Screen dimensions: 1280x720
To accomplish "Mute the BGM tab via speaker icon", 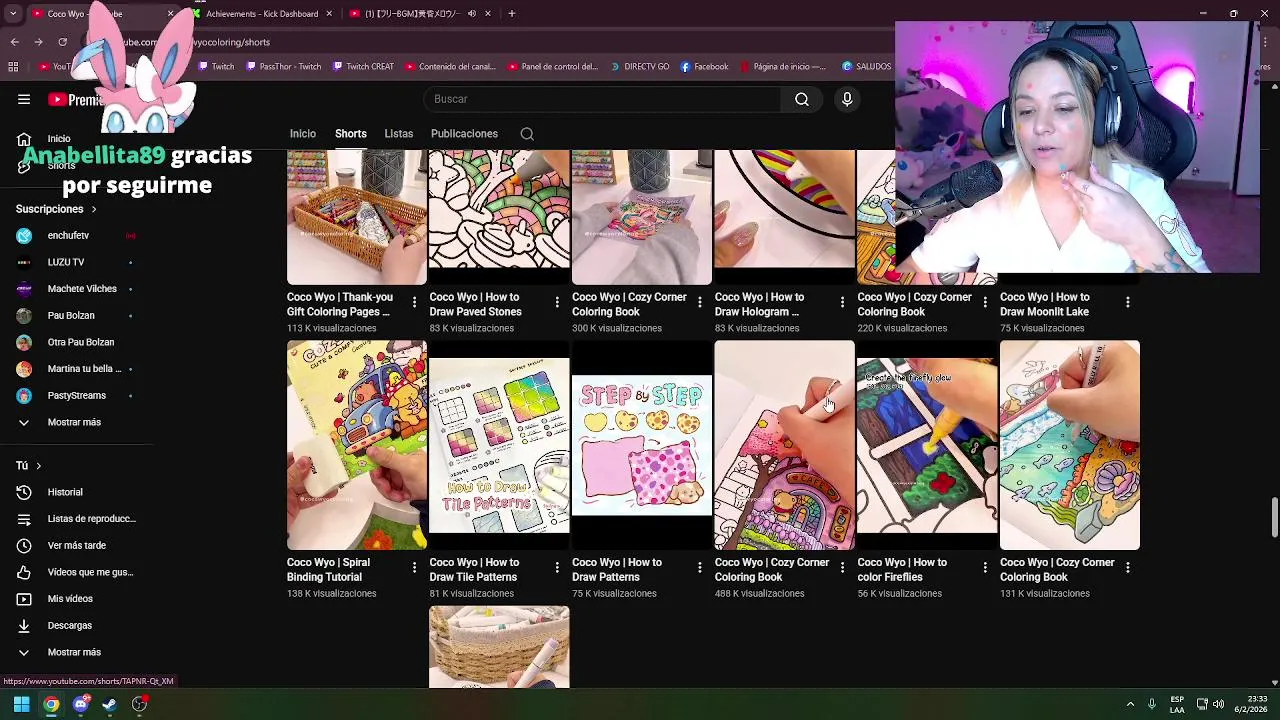I will [x=472, y=14].
